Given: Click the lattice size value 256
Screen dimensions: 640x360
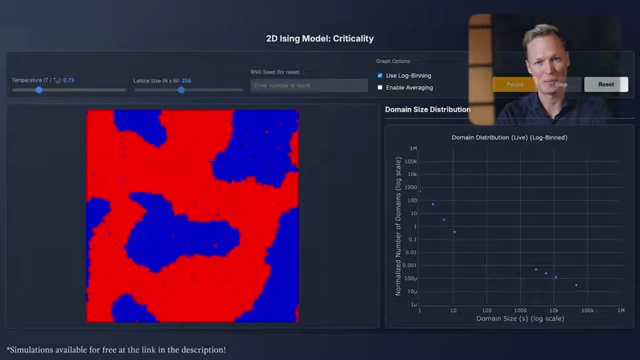Looking at the screenshot, I should (x=187, y=81).
